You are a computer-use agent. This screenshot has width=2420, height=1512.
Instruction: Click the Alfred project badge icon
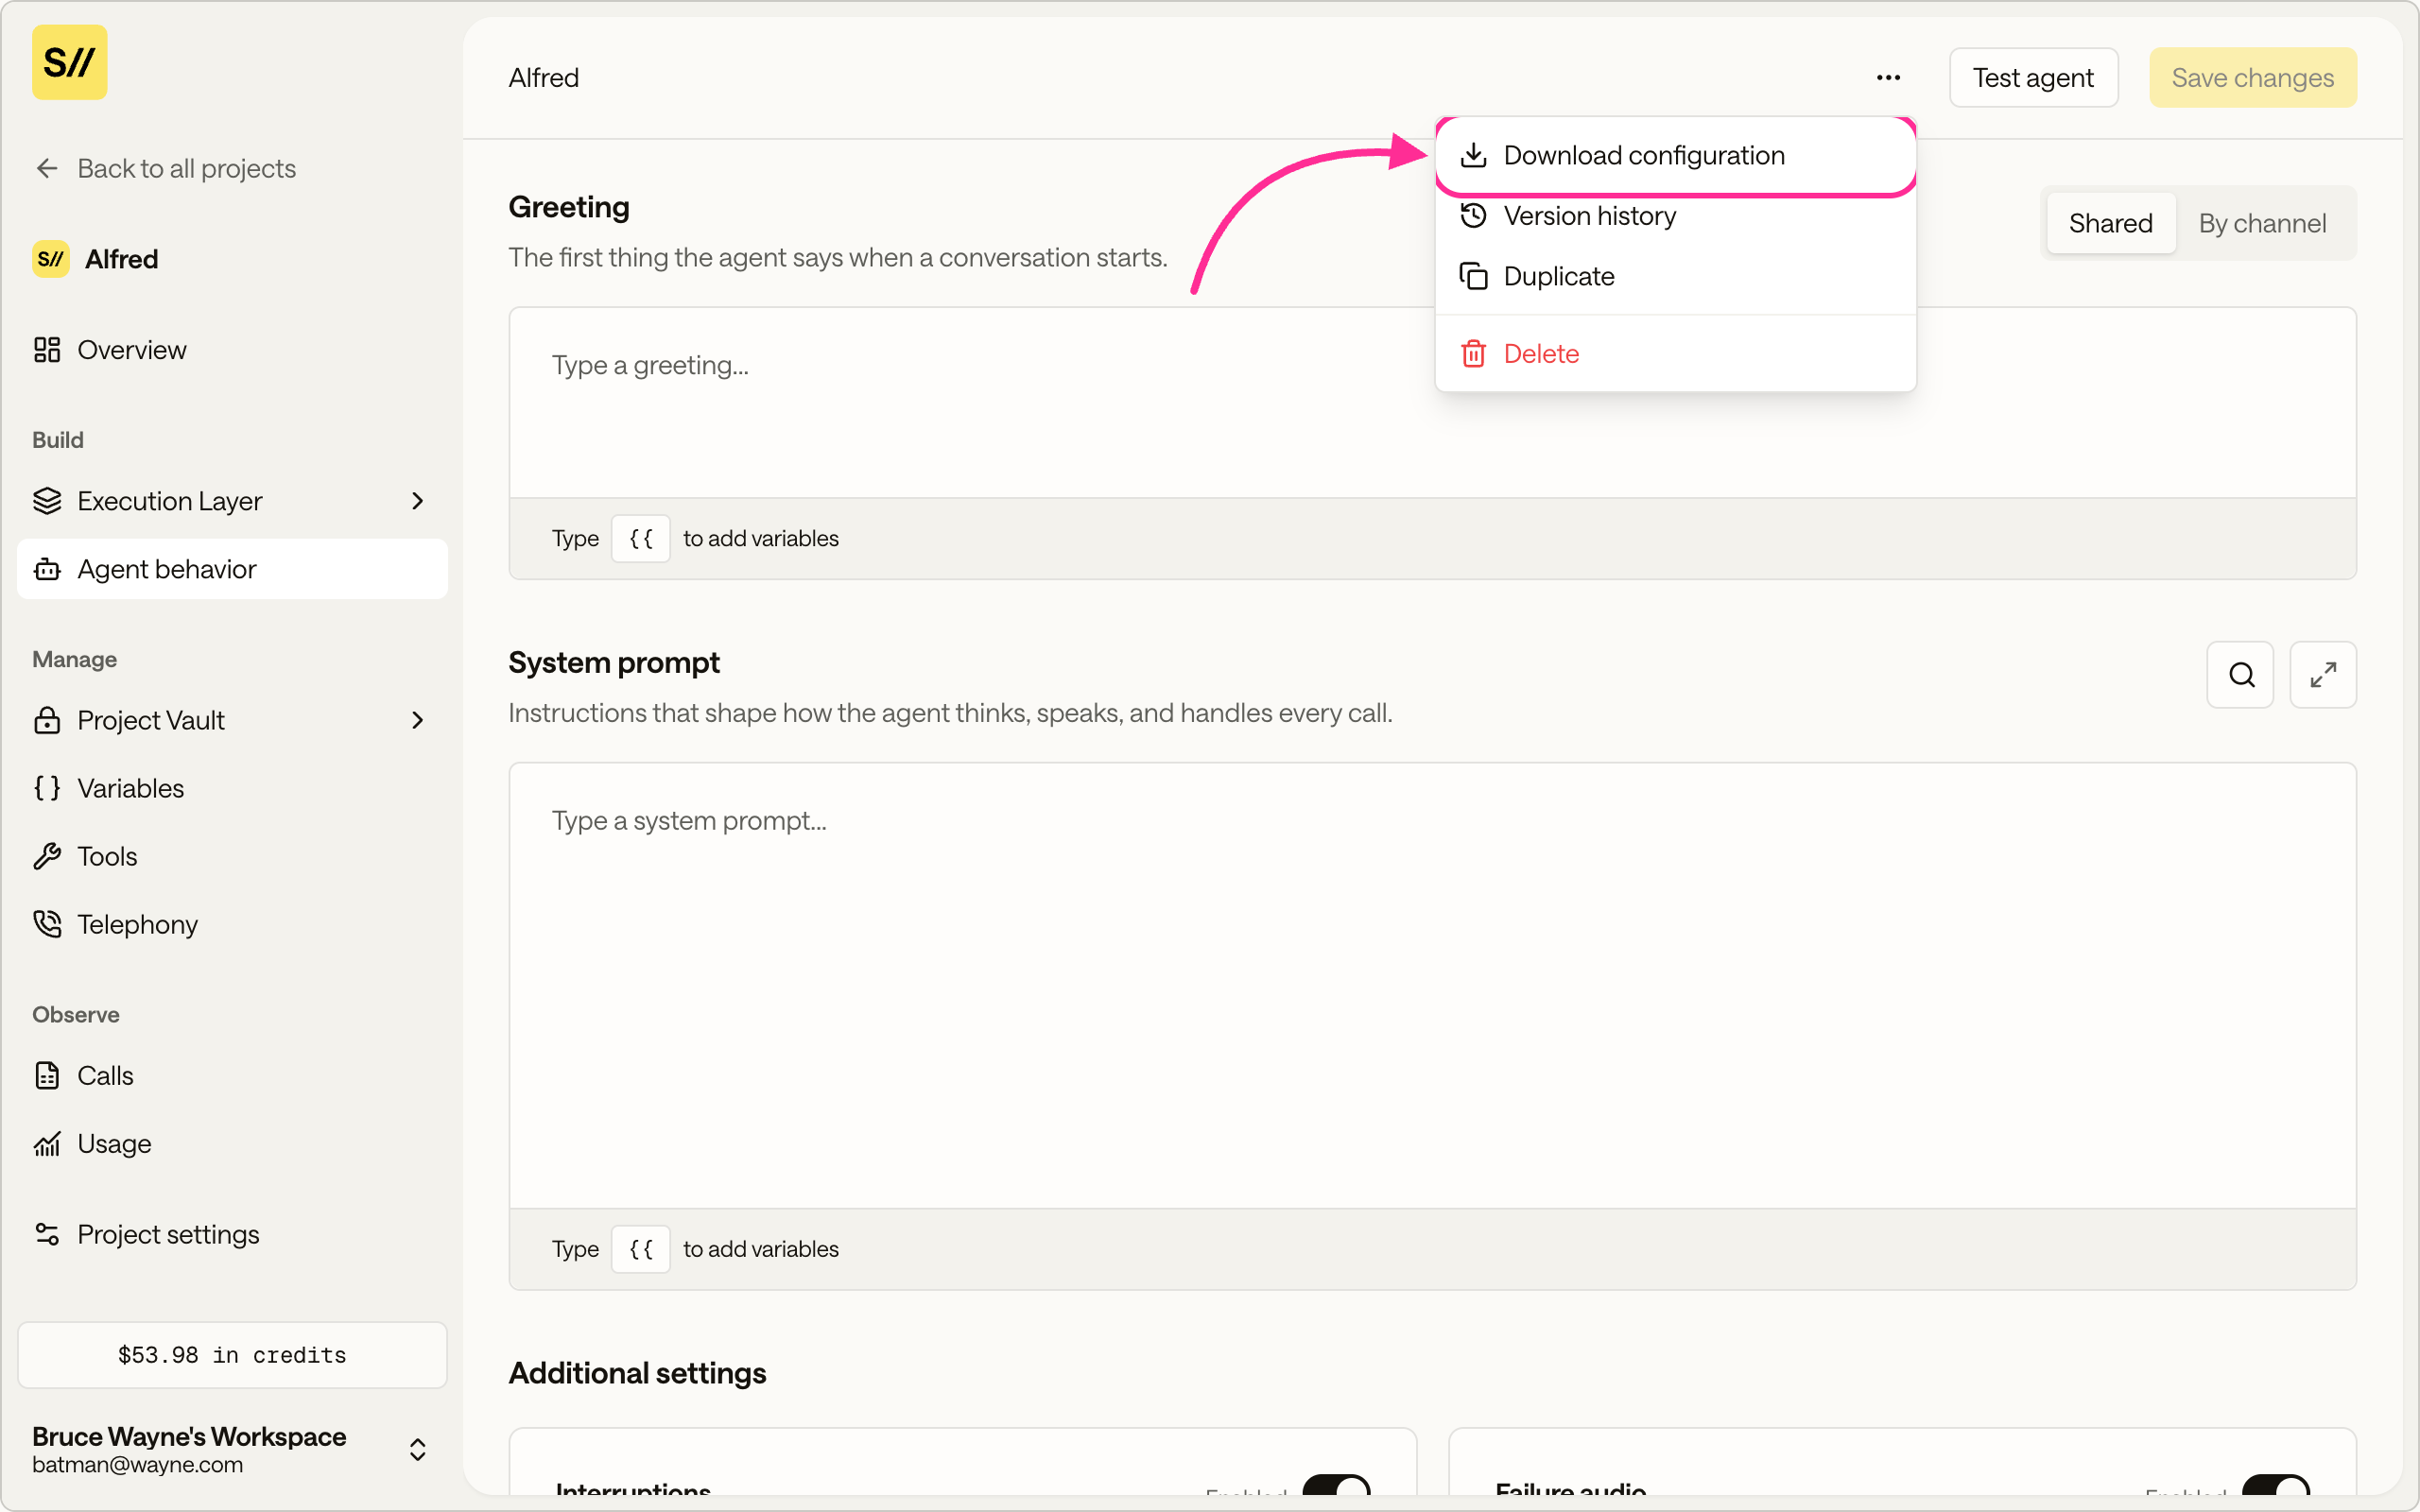pos(51,259)
